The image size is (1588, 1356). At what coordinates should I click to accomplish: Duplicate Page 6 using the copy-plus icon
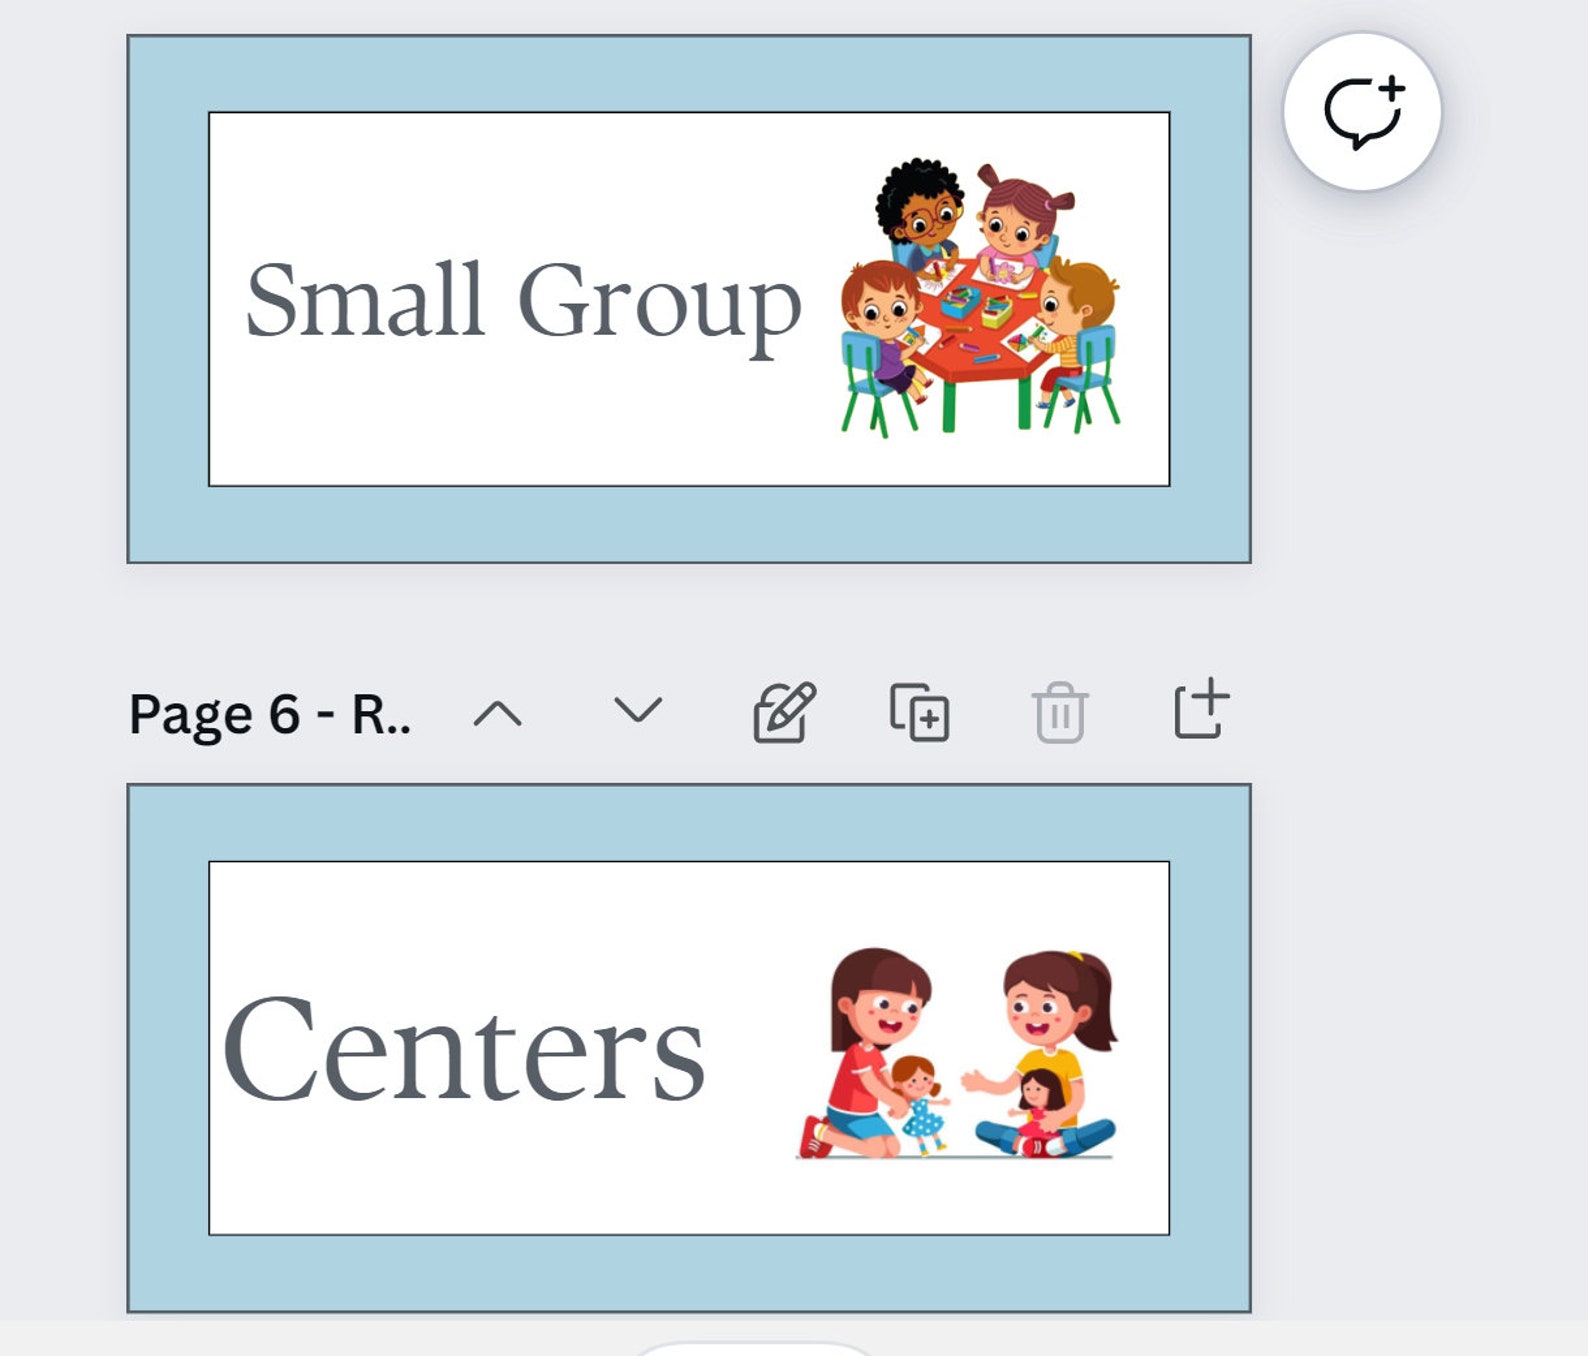click(x=920, y=712)
